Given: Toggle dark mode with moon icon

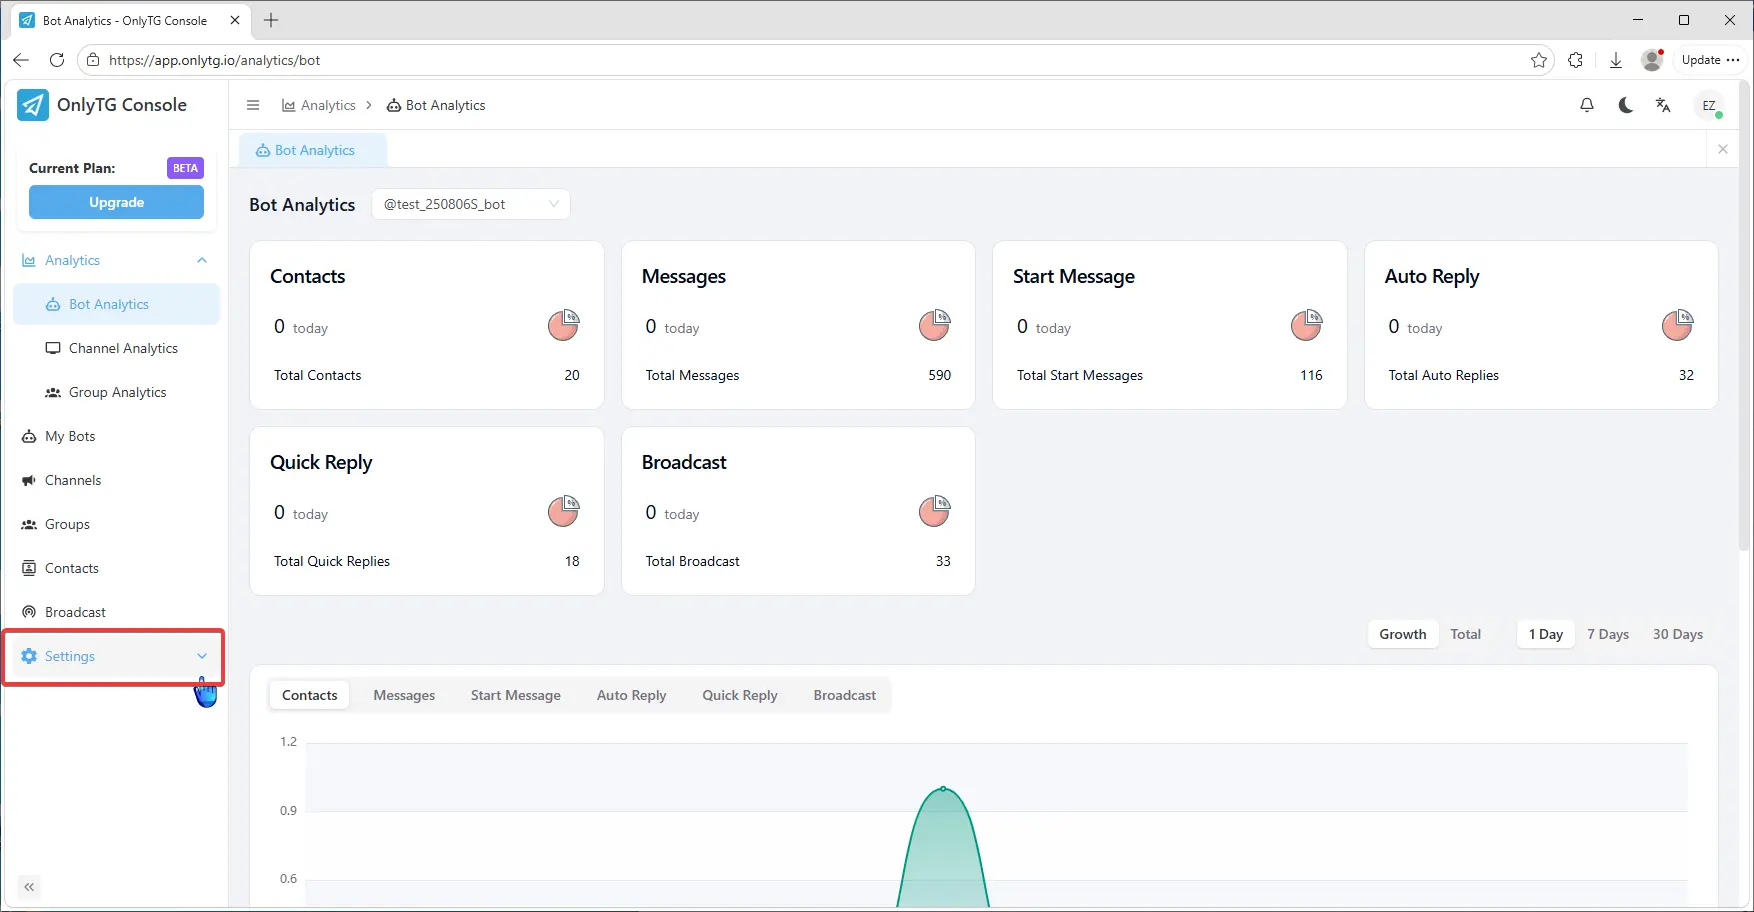Looking at the screenshot, I should point(1625,105).
